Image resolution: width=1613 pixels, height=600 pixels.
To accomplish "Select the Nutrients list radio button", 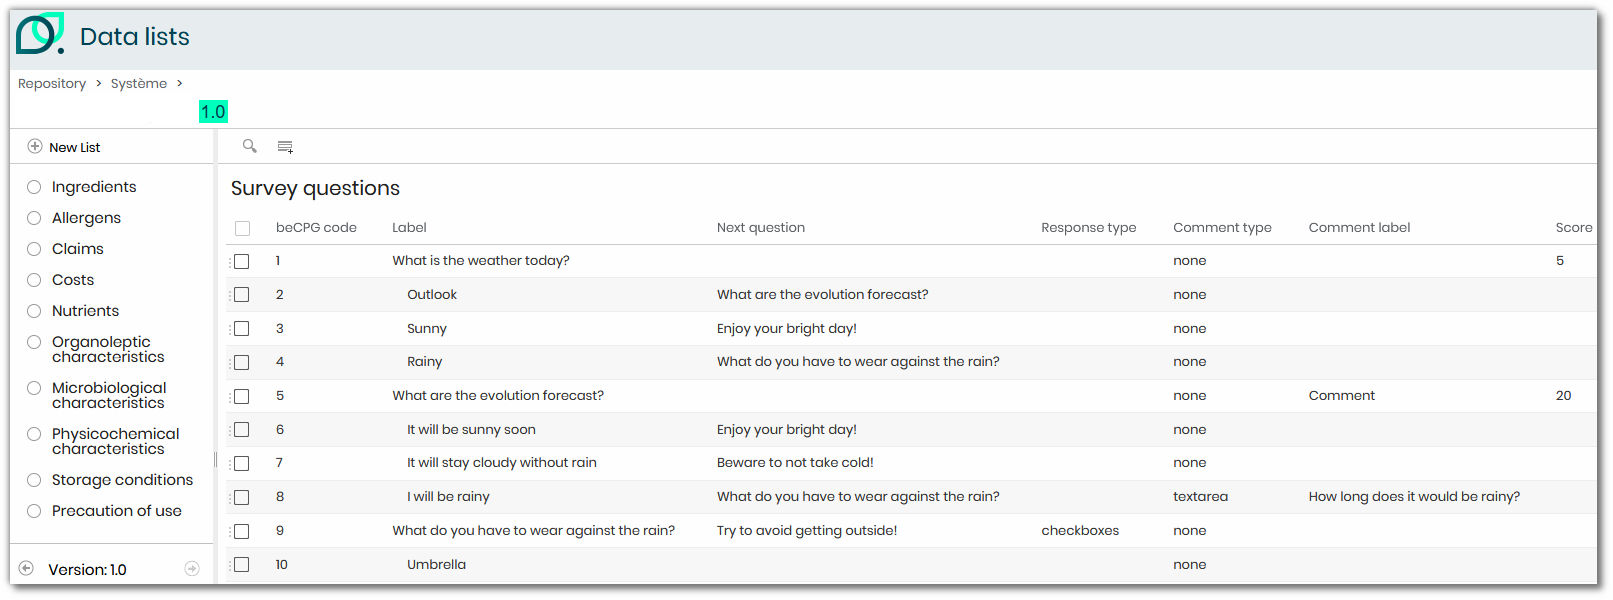I will click(x=34, y=311).
